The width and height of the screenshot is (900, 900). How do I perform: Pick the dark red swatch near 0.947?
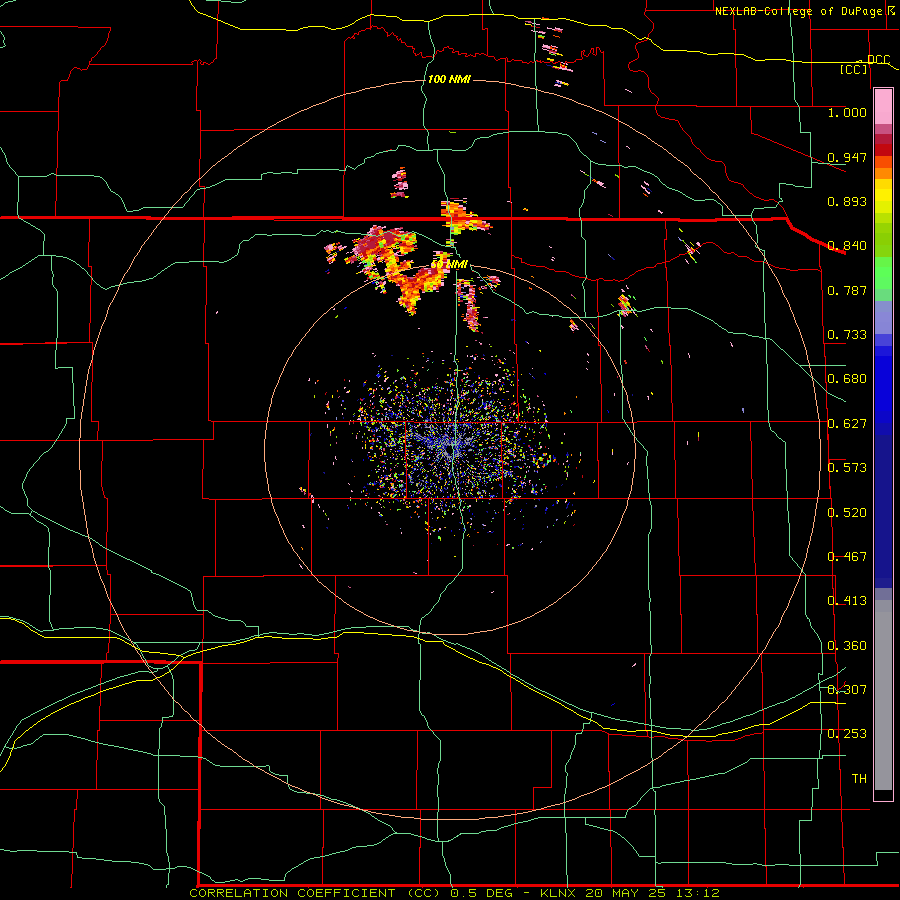click(883, 150)
